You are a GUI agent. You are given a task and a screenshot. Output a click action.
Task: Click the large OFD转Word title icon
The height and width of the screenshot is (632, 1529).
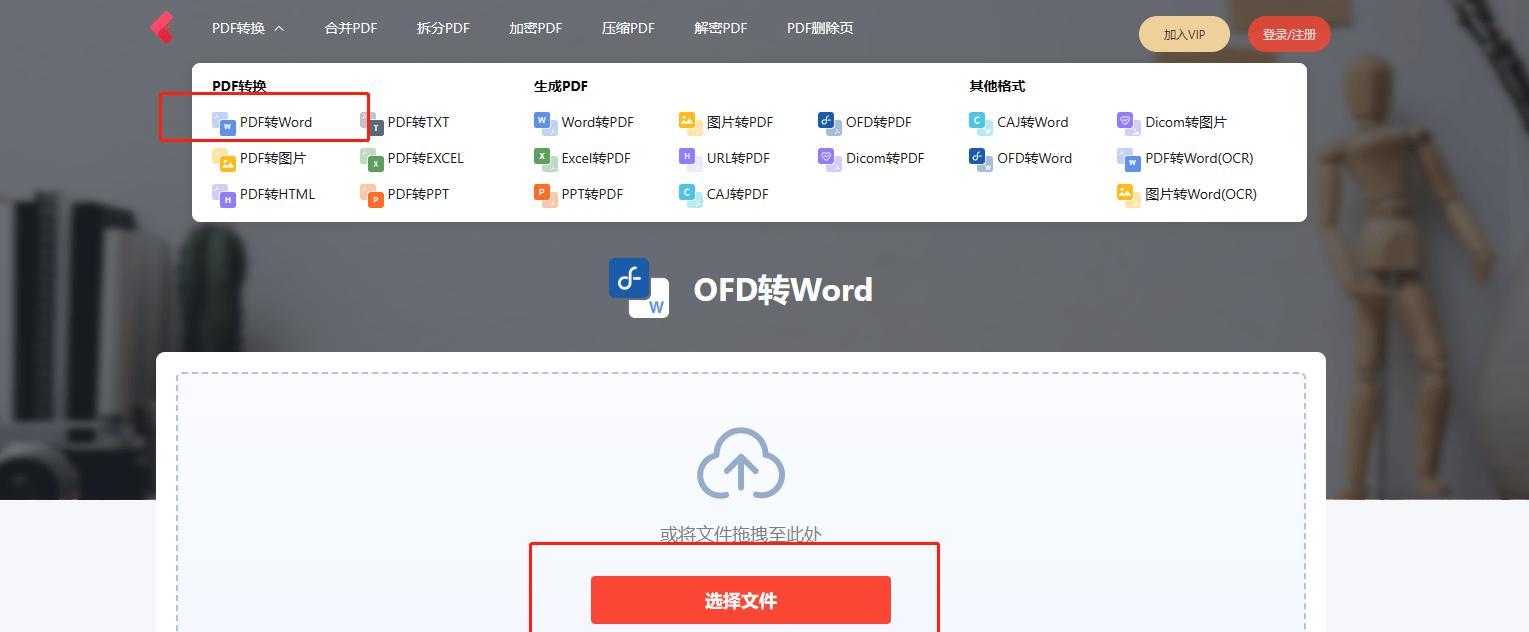(639, 288)
